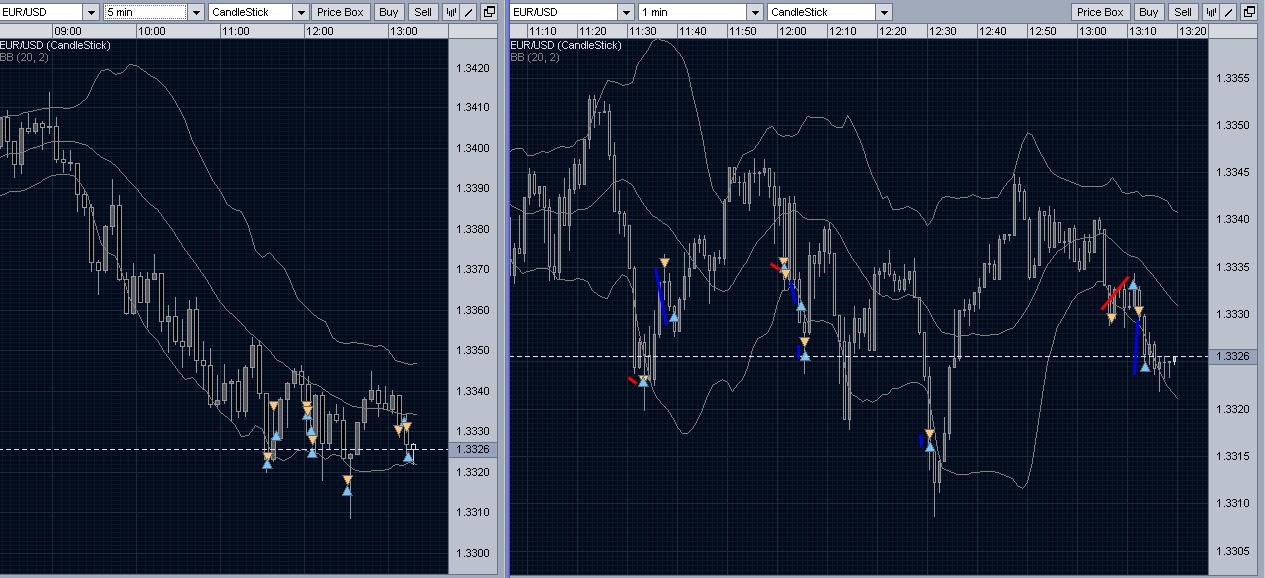1265x578 pixels.
Task: Click the blue buy marker near 11:30 on the 1 min chart
Action: point(644,380)
